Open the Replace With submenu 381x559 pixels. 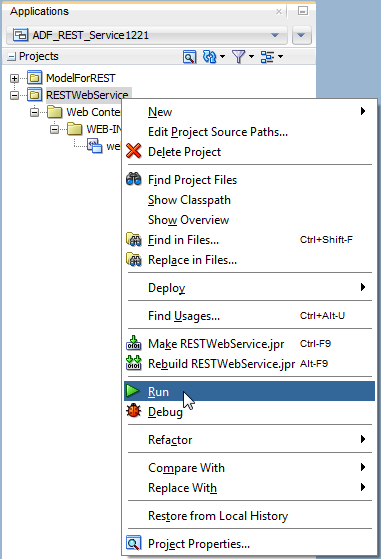pos(249,487)
